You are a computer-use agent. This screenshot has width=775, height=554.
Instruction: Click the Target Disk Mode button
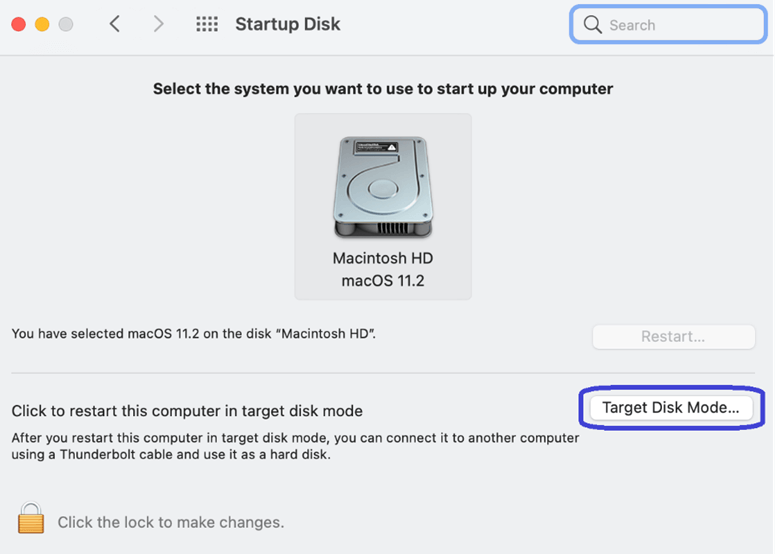click(x=671, y=408)
